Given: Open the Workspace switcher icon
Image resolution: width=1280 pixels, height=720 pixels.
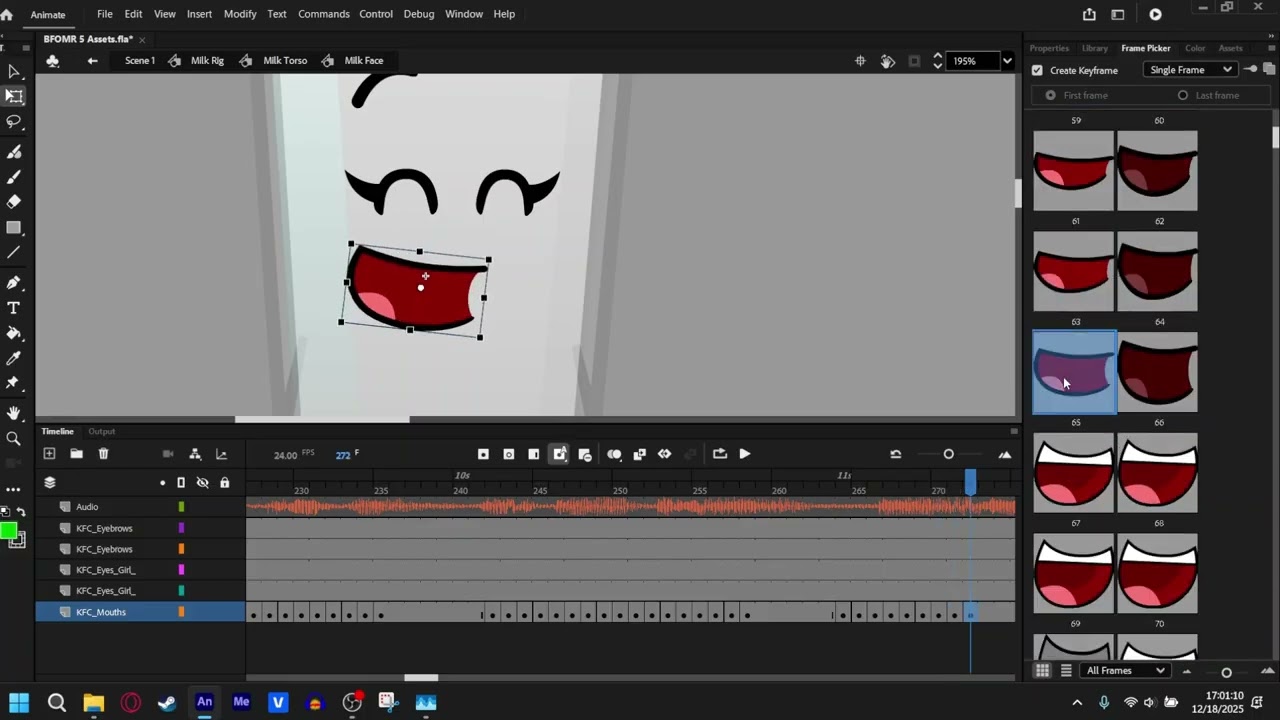Looking at the screenshot, I should click(x=1118, y=14).
